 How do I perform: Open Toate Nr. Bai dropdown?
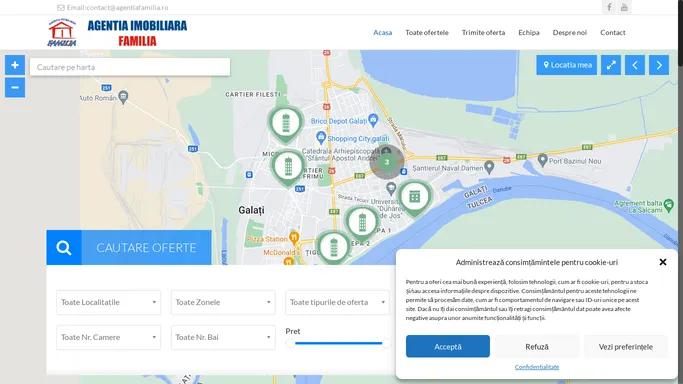click(x=223, y=337)
